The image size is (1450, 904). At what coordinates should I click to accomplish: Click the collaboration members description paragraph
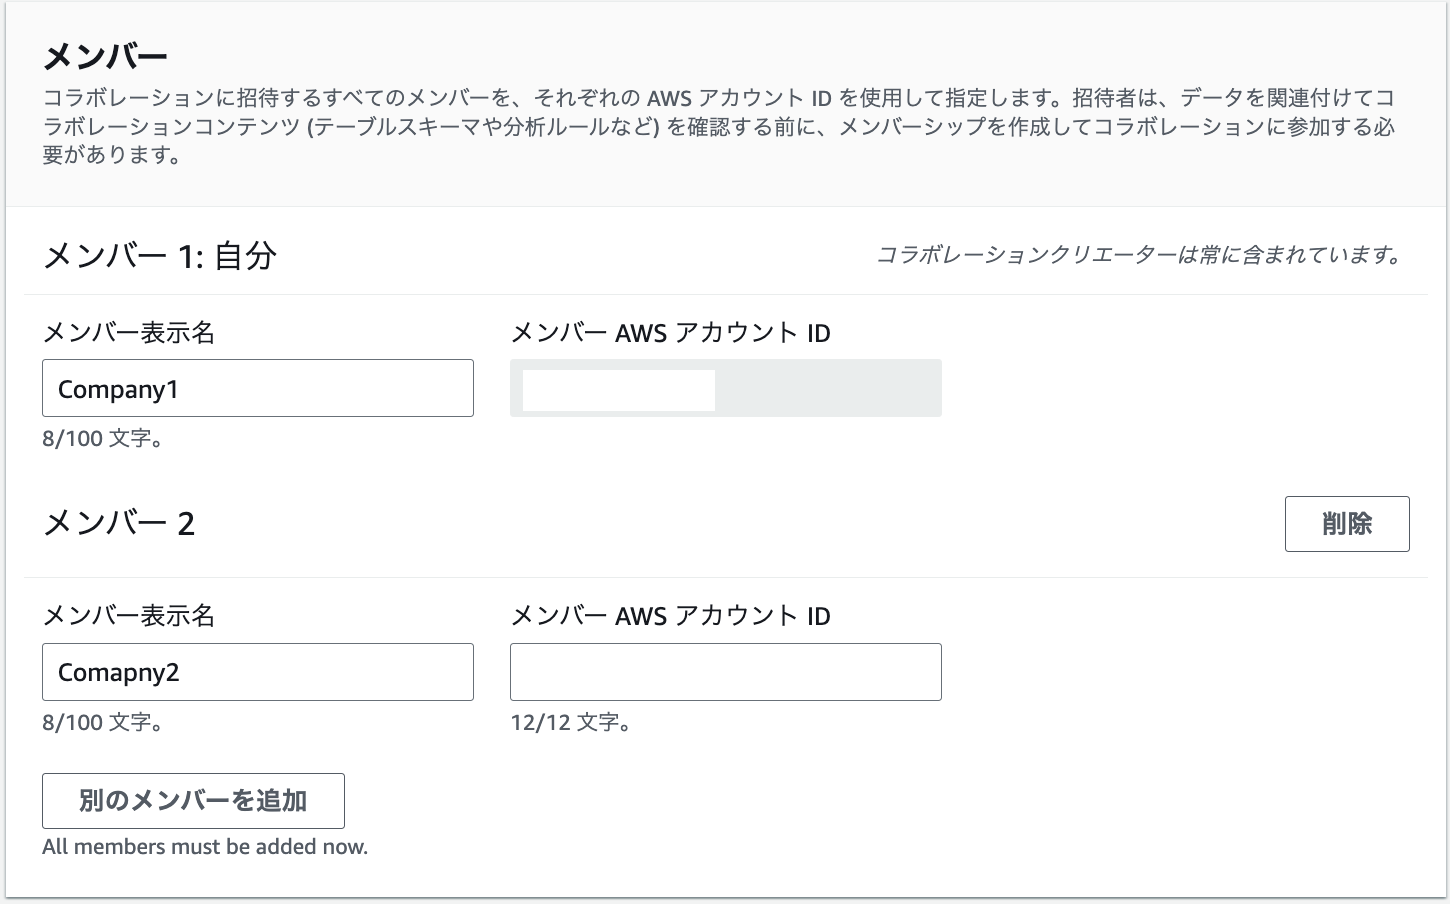[718, 127]
